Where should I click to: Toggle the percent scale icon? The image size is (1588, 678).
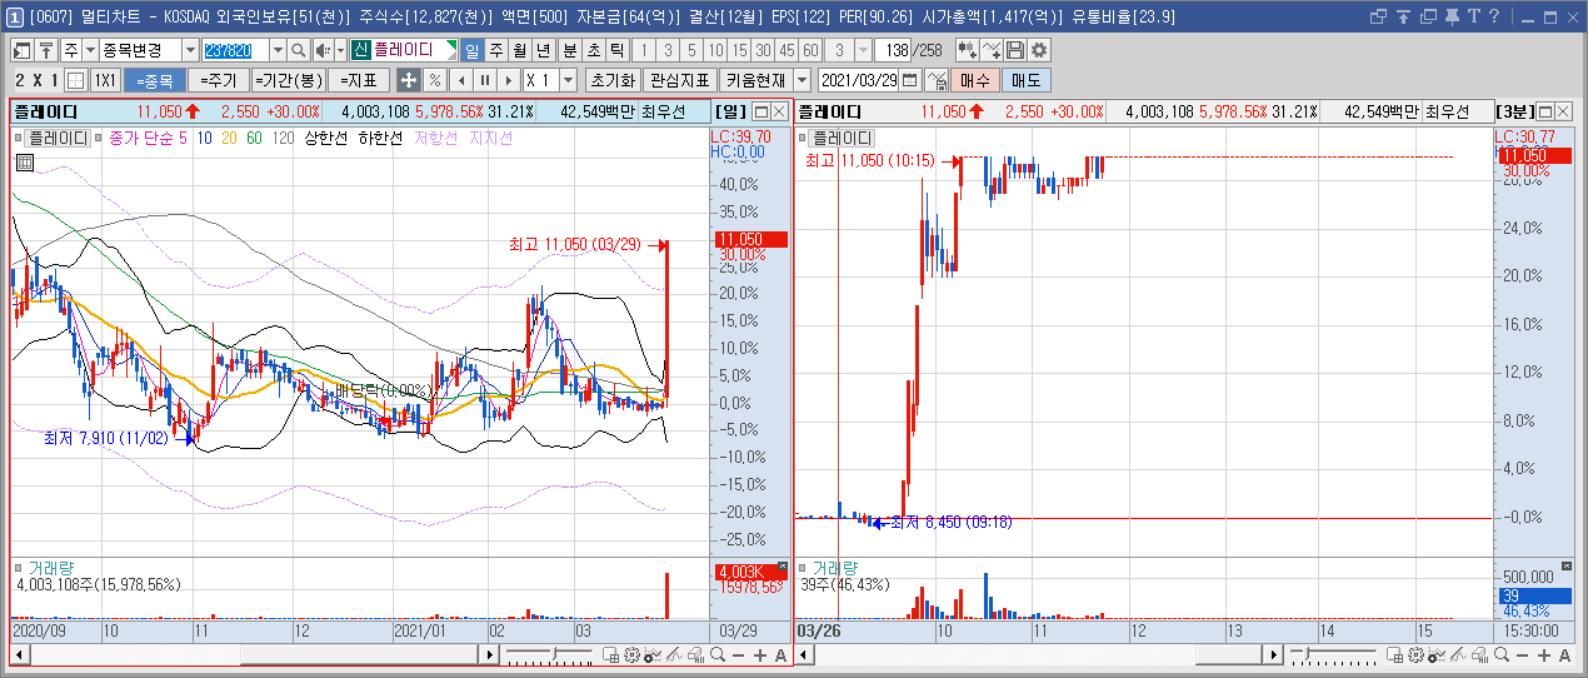(434, 80)
